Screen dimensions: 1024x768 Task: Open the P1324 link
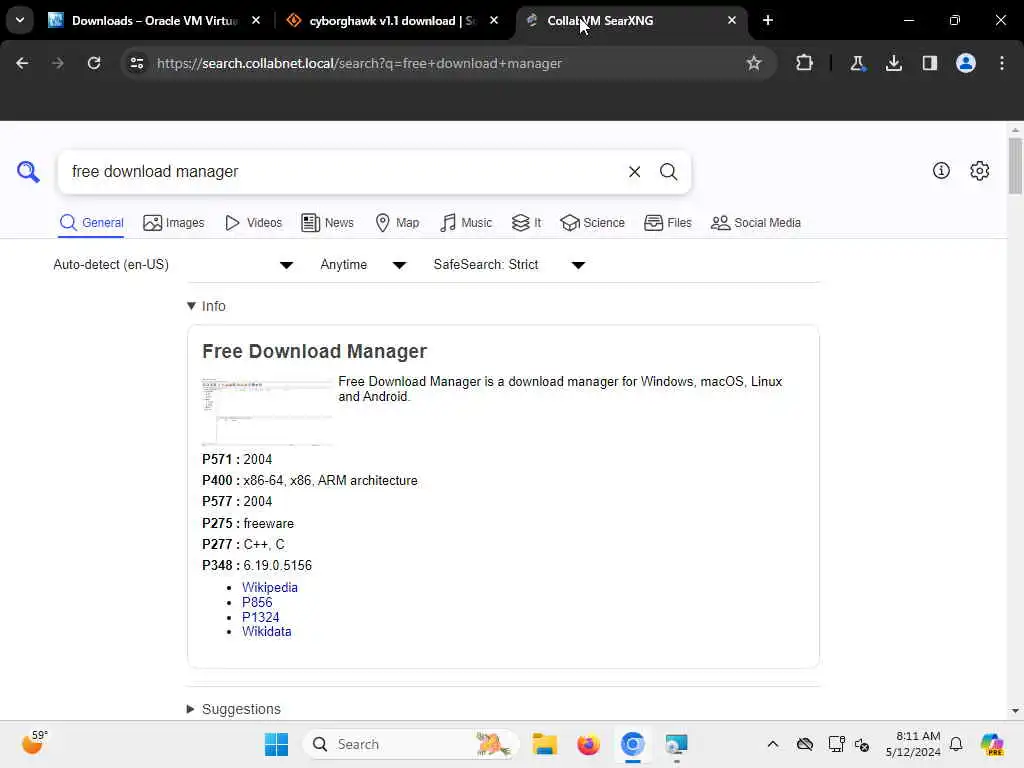261,617
